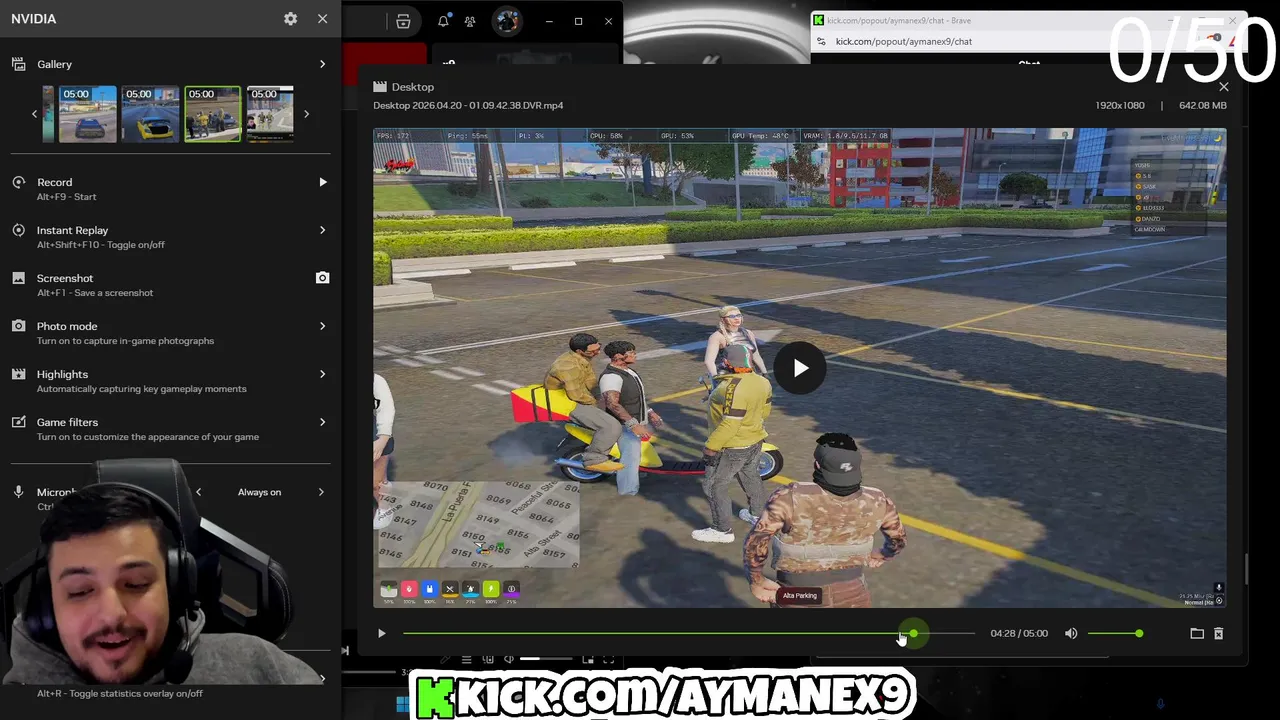1280x720 pixels.
Task: Mute the video with speaker icon
Action: pos(1071,633)
